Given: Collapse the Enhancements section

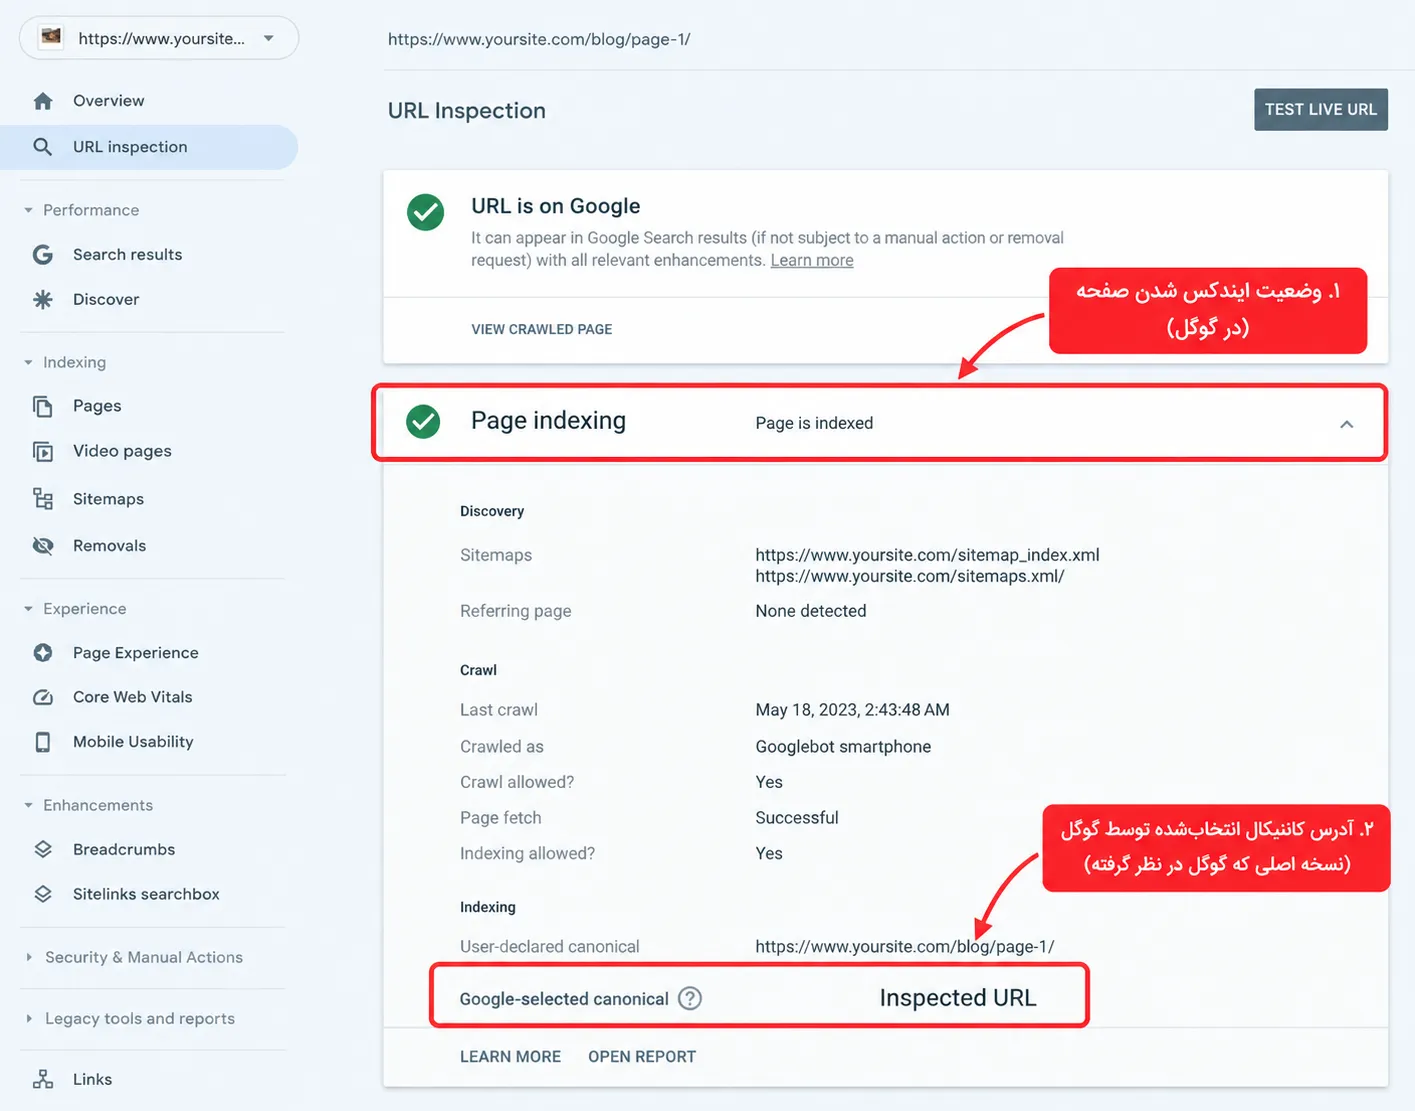Looking at the screenshot, I should click(29, 805).
